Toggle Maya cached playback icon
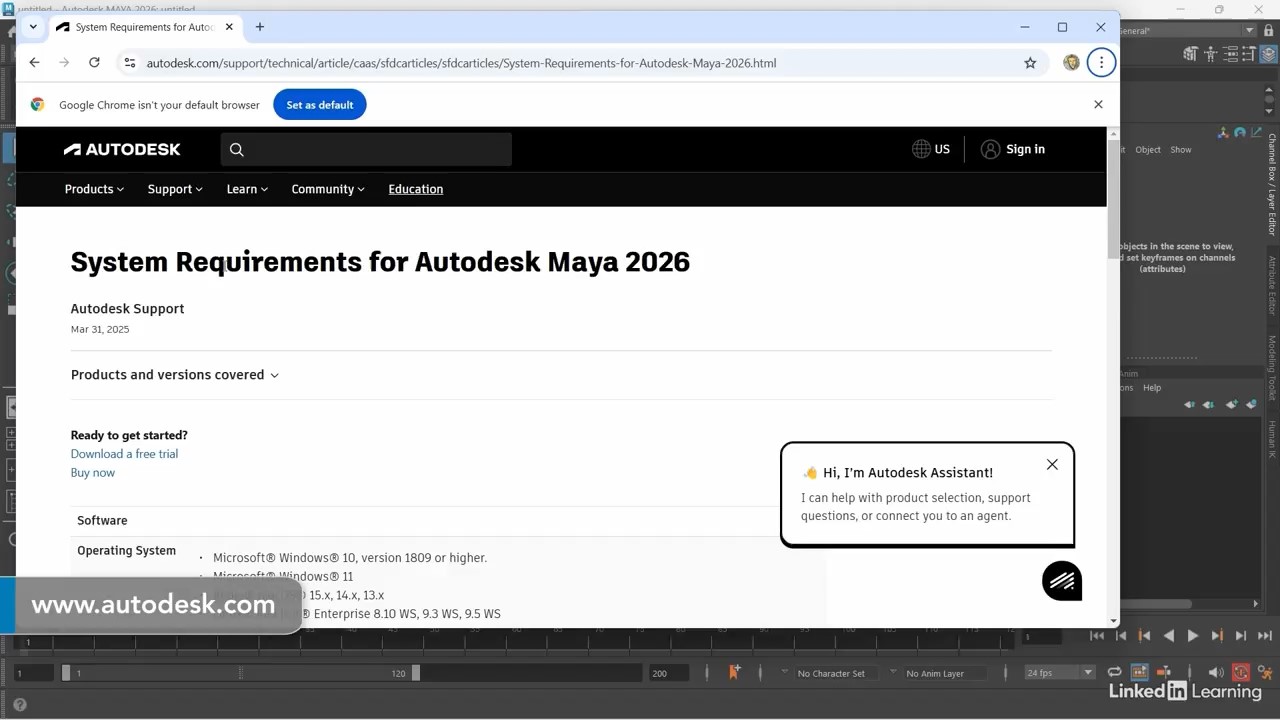The image size is (1280, 720). point(1139,673)
